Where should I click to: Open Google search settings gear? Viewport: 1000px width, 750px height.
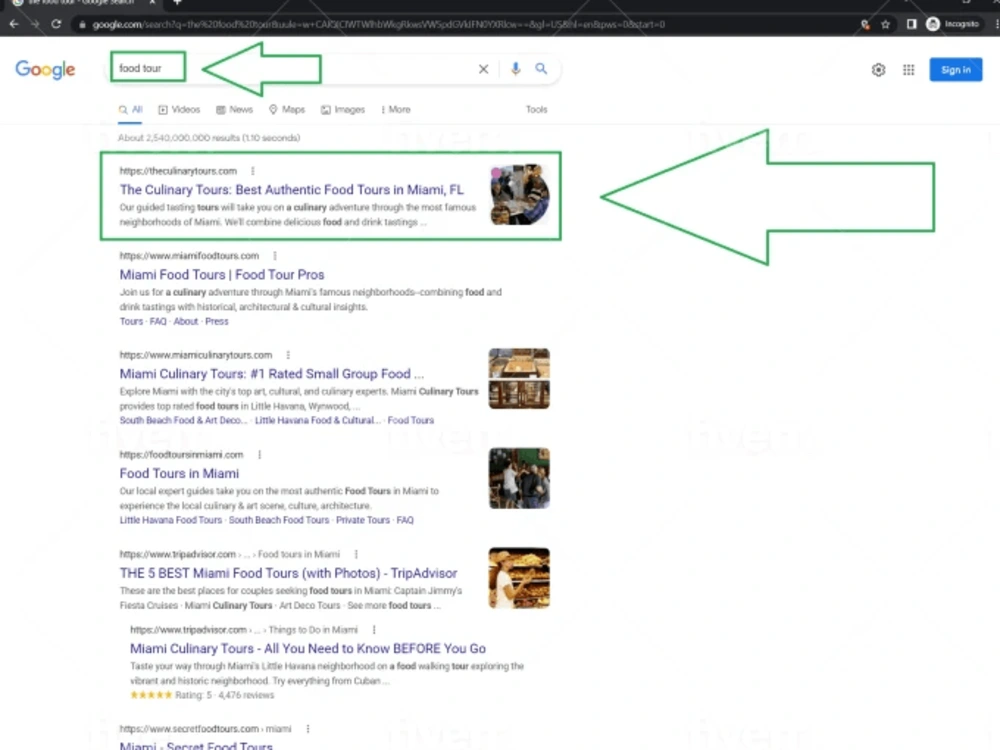click(878, 70)
